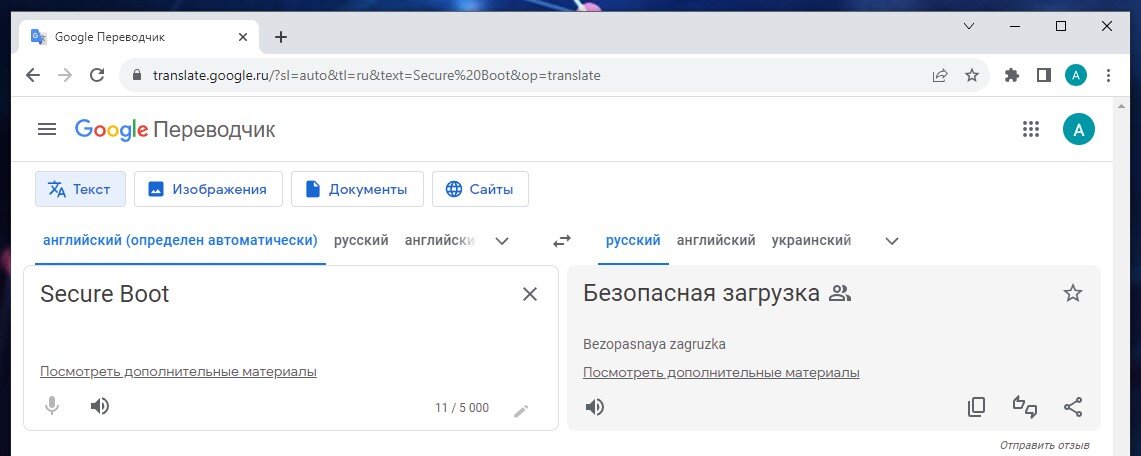Switch to Сайты translation mode
The image size is (1141, 456).
[480, 189]
